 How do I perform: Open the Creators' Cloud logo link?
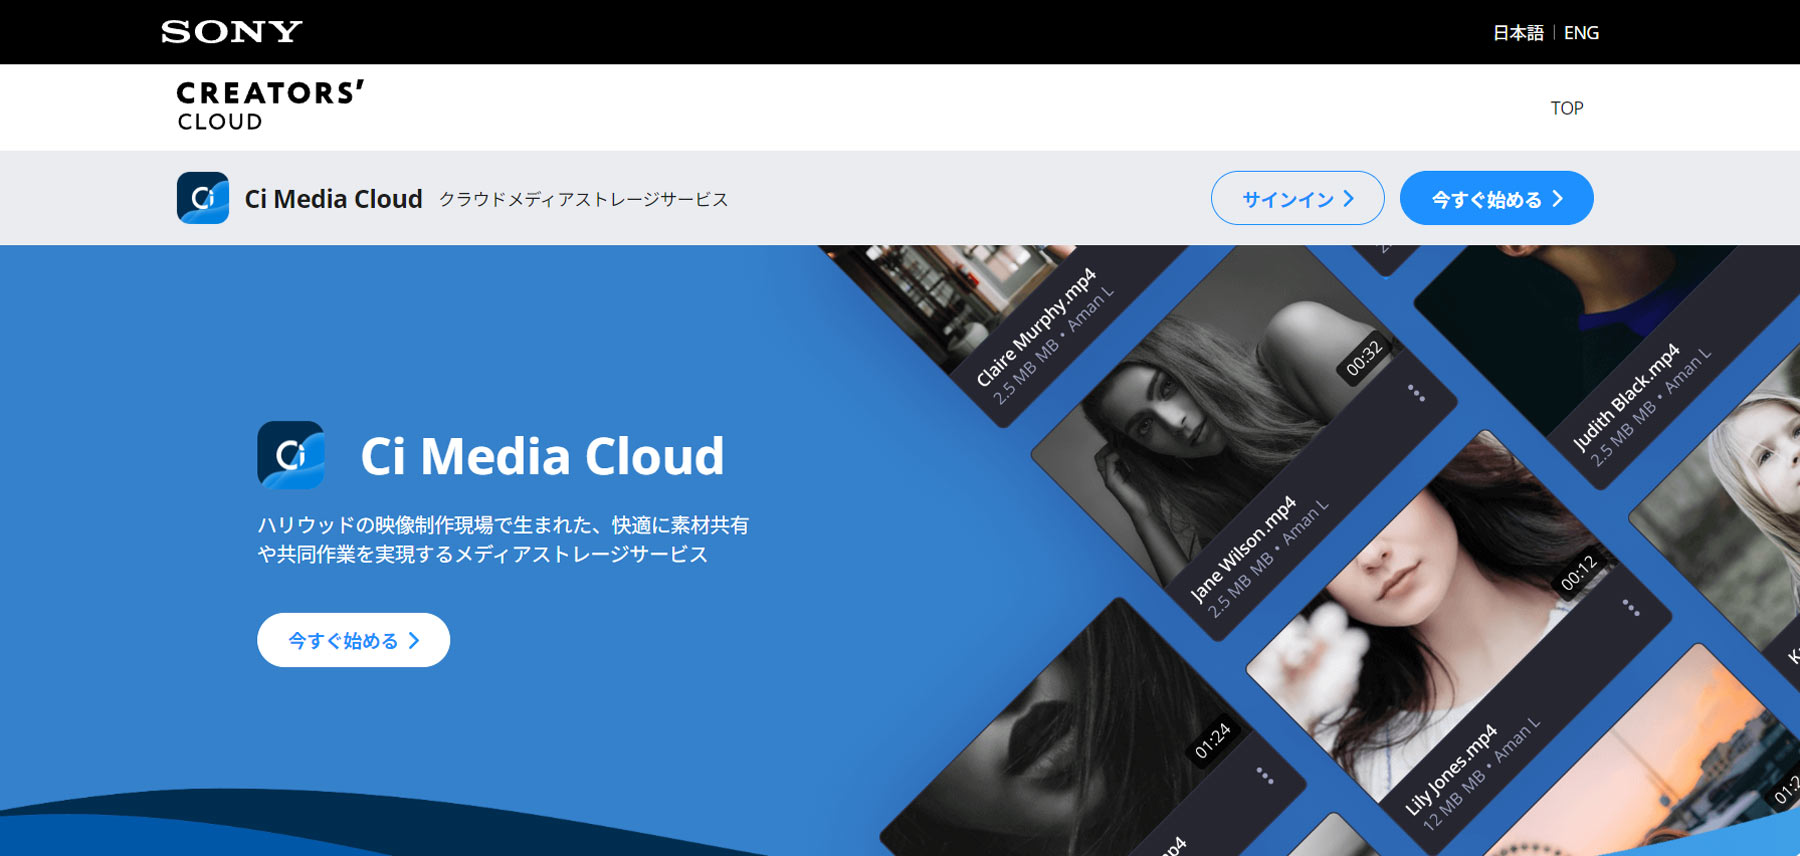(x=270, y=106)
